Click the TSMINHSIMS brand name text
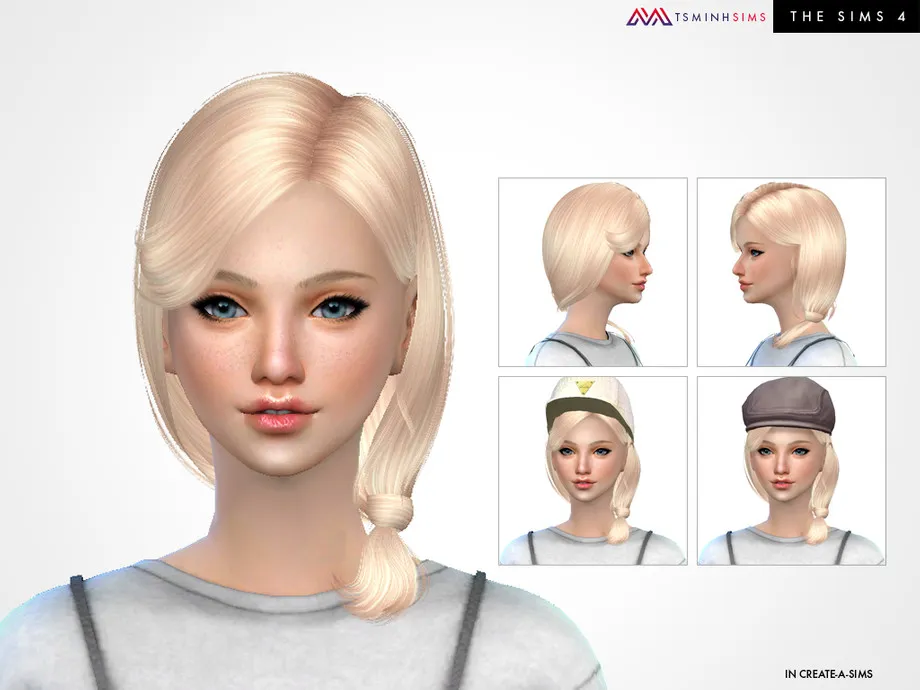Viewport: 920px width, 690px height. [x=721, y=17]
